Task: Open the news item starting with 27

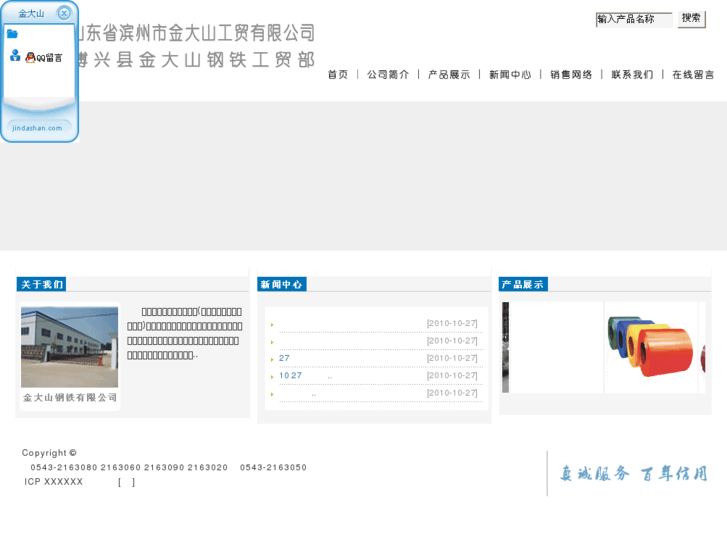Action: pos(284,358)
